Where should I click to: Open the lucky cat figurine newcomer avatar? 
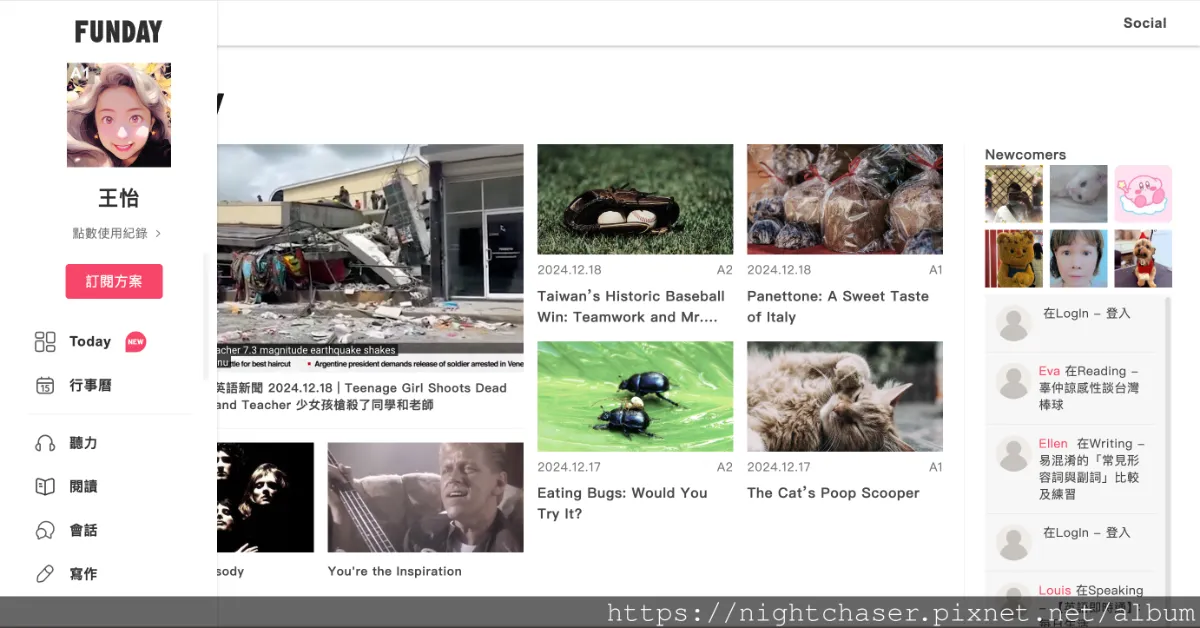[1014, 259]
